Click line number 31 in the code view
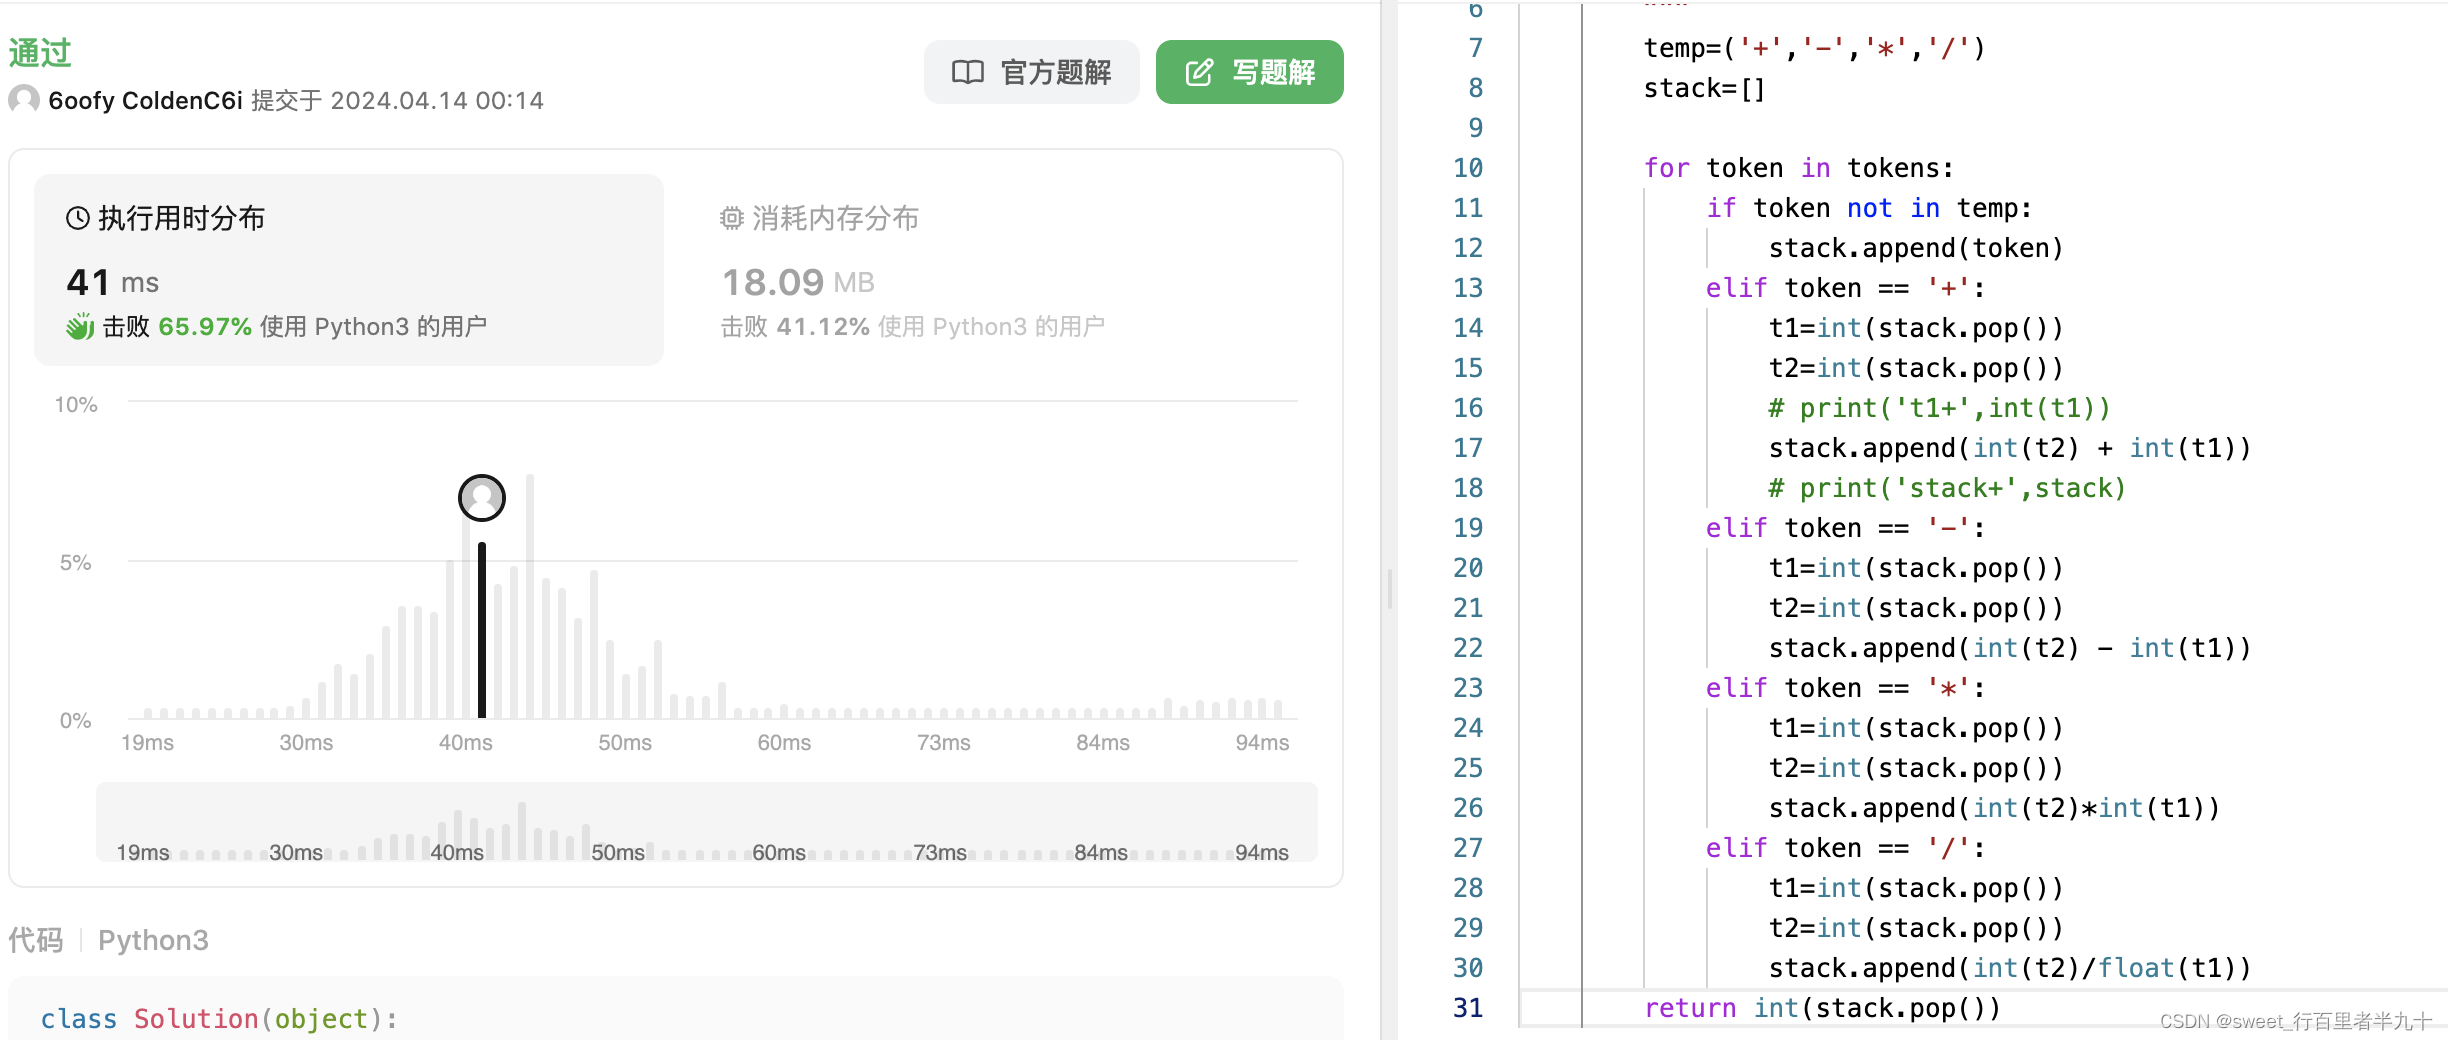Viewport: 2448px width, 1040px height. [1468, 1007]
